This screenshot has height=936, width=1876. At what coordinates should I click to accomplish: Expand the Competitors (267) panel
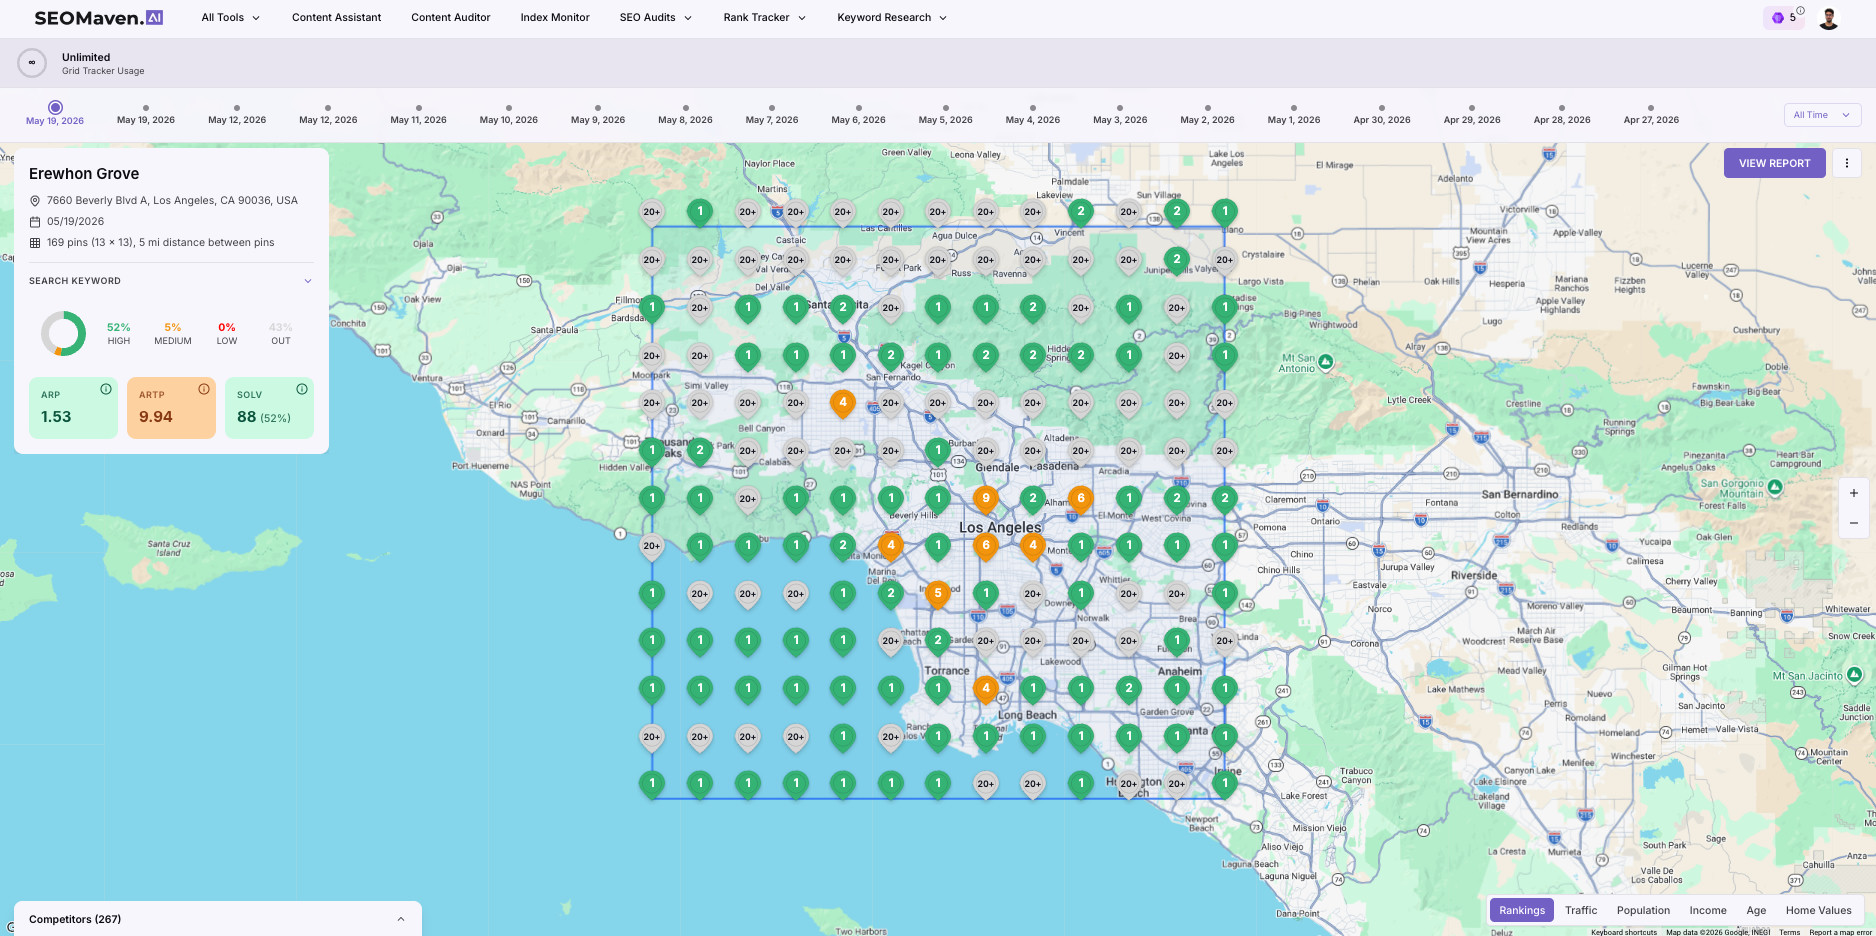[218, 919]
